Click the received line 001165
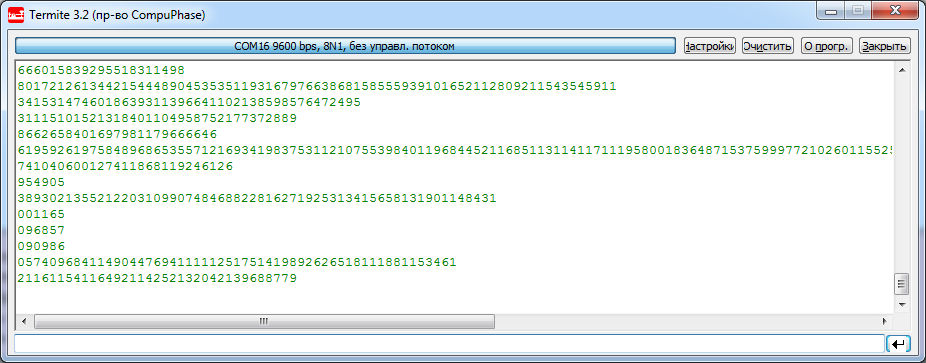The width and height of the screenshot is (926, 363). [x=41, y=214]
